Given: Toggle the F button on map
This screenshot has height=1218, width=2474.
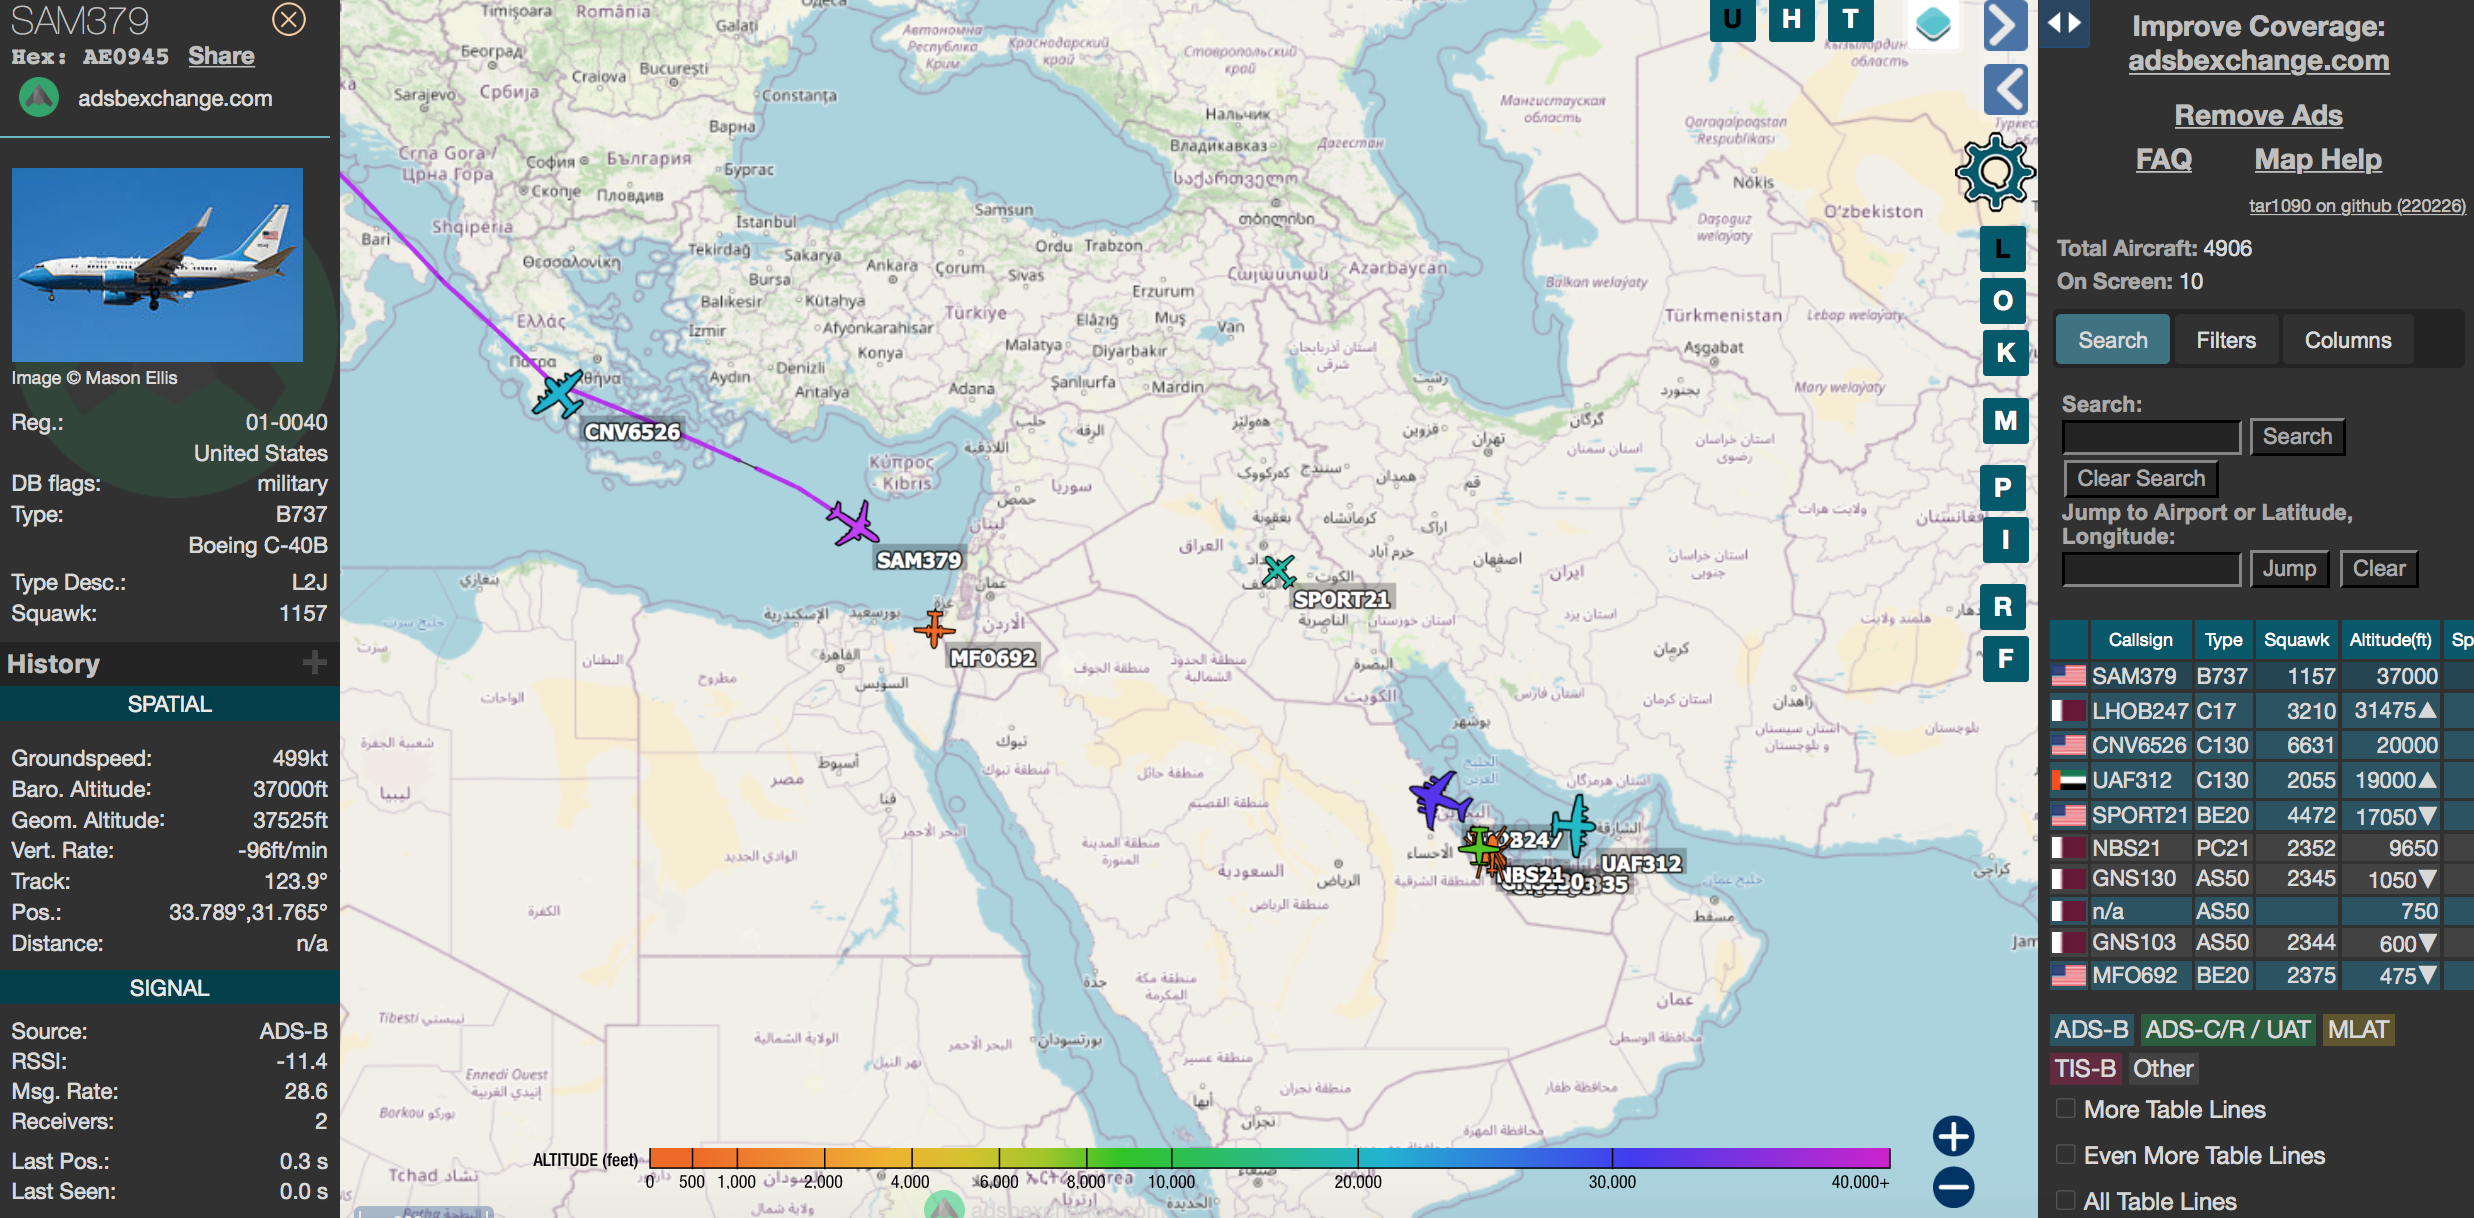Looking at the screenshot, I should (x=2005, y=659).
